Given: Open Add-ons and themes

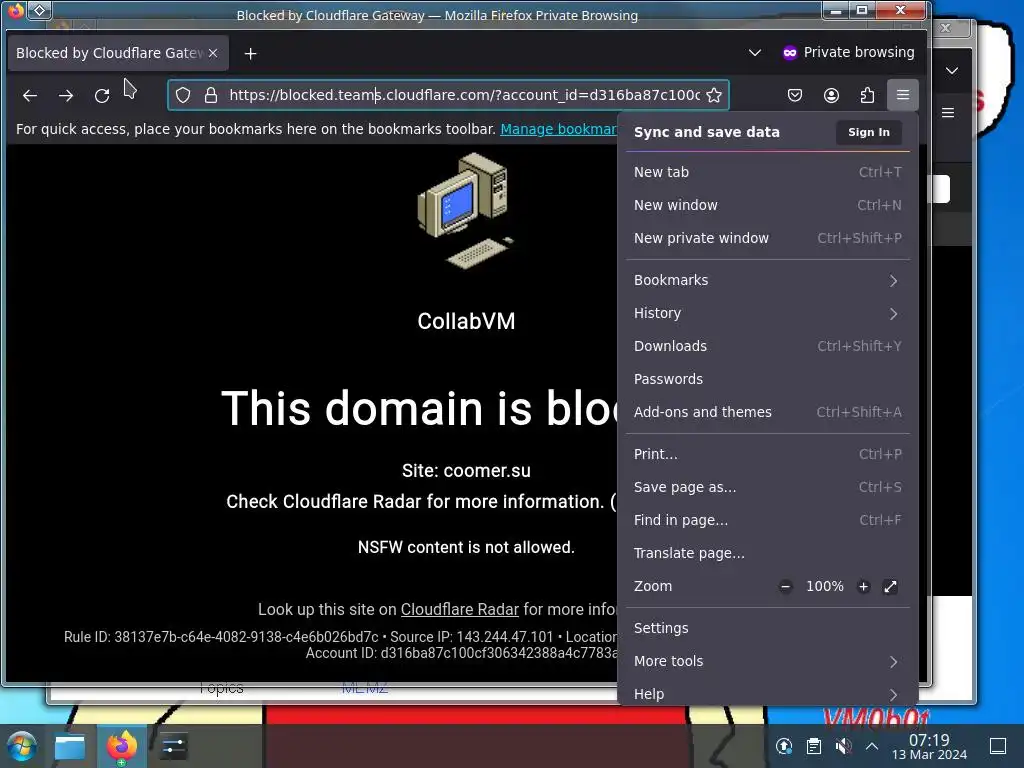Looking at the screenshot, I should tap(767, 412).
